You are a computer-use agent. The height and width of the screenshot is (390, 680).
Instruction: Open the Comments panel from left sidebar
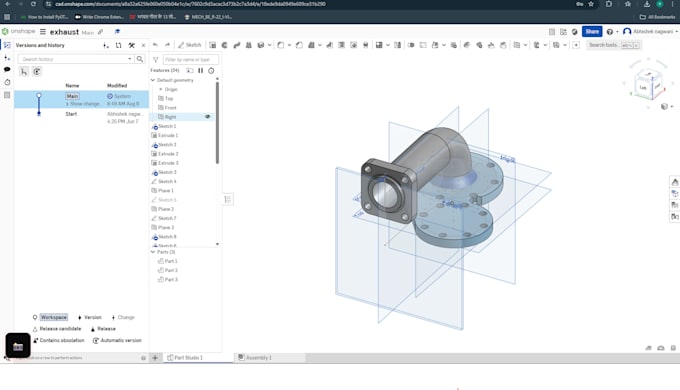[x=7, y=69]
